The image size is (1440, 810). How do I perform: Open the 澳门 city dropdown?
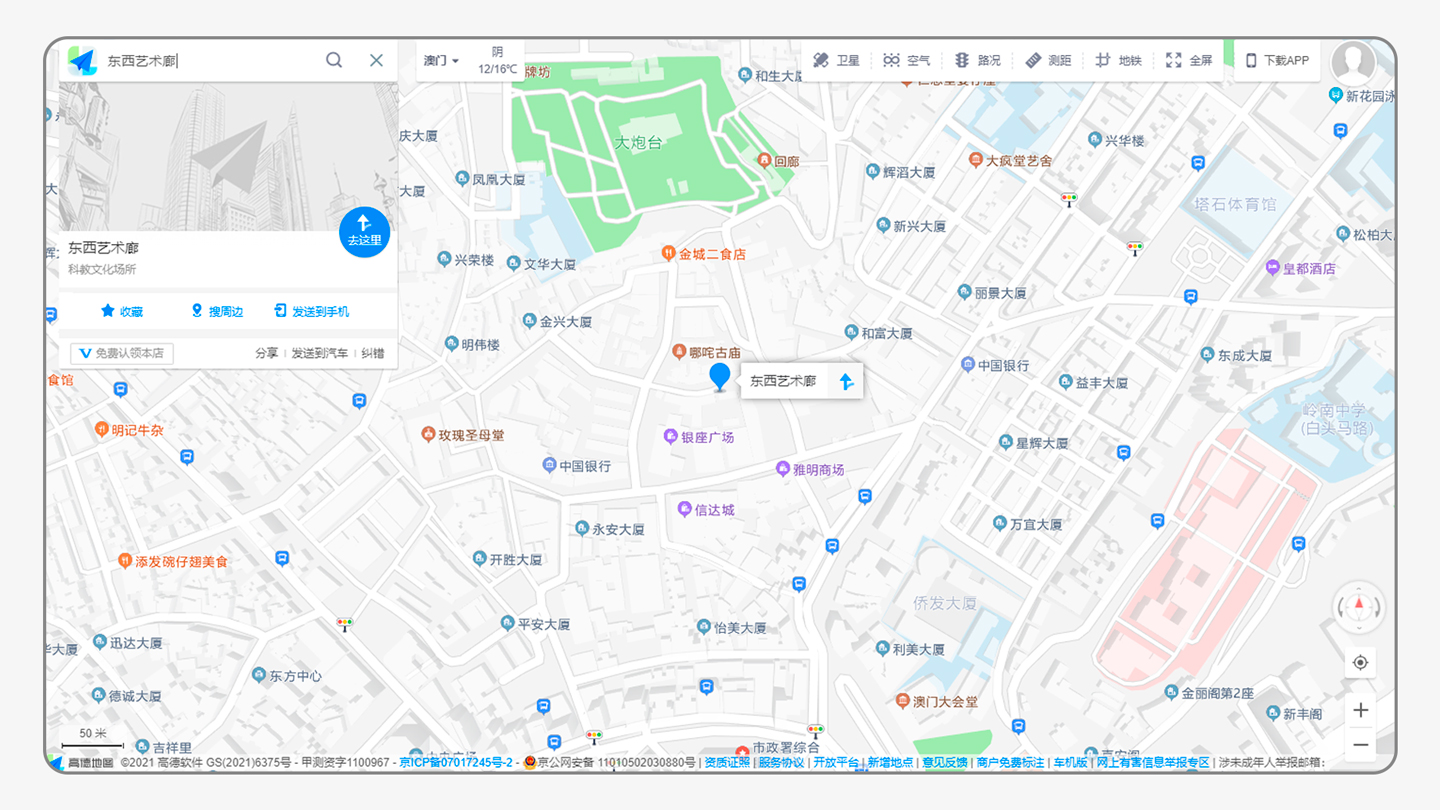[x=441, y=61]
